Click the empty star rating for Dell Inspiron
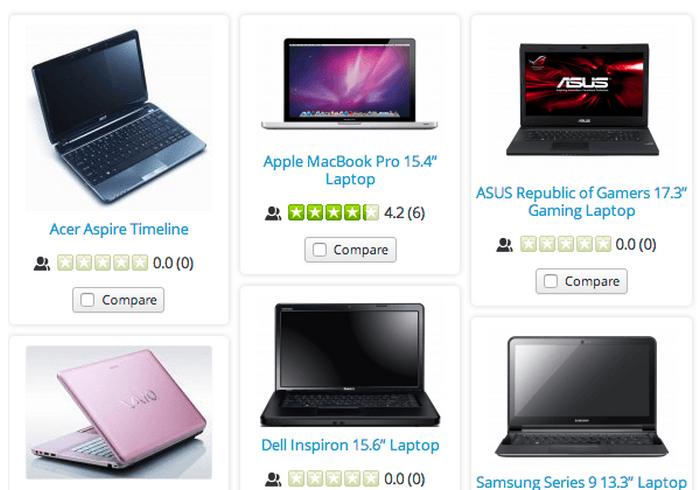Screen dimensions: 700x490 (x=333, y=479)
